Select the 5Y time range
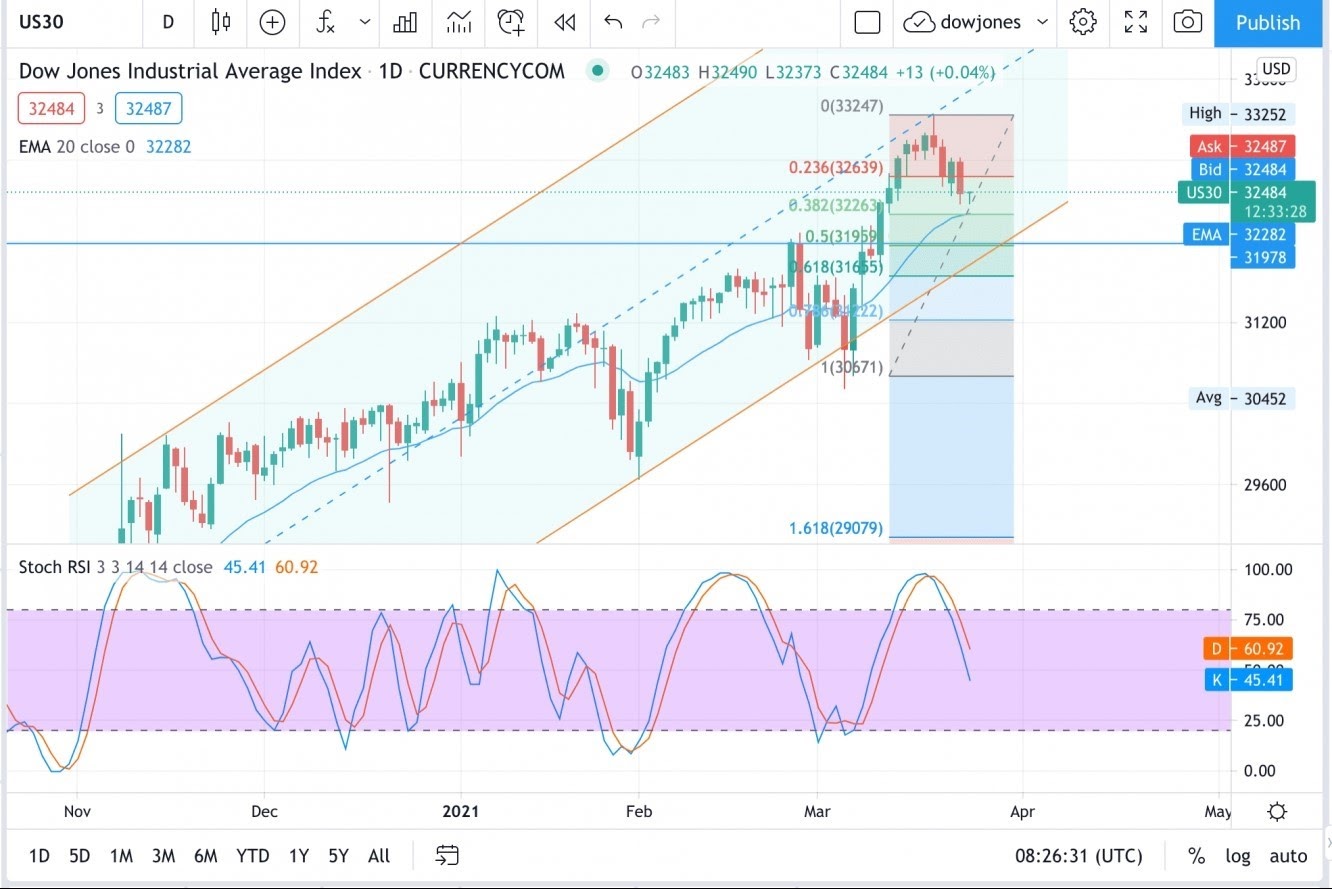Screen dimensions: 1332x889 click(x=339, y=856)
